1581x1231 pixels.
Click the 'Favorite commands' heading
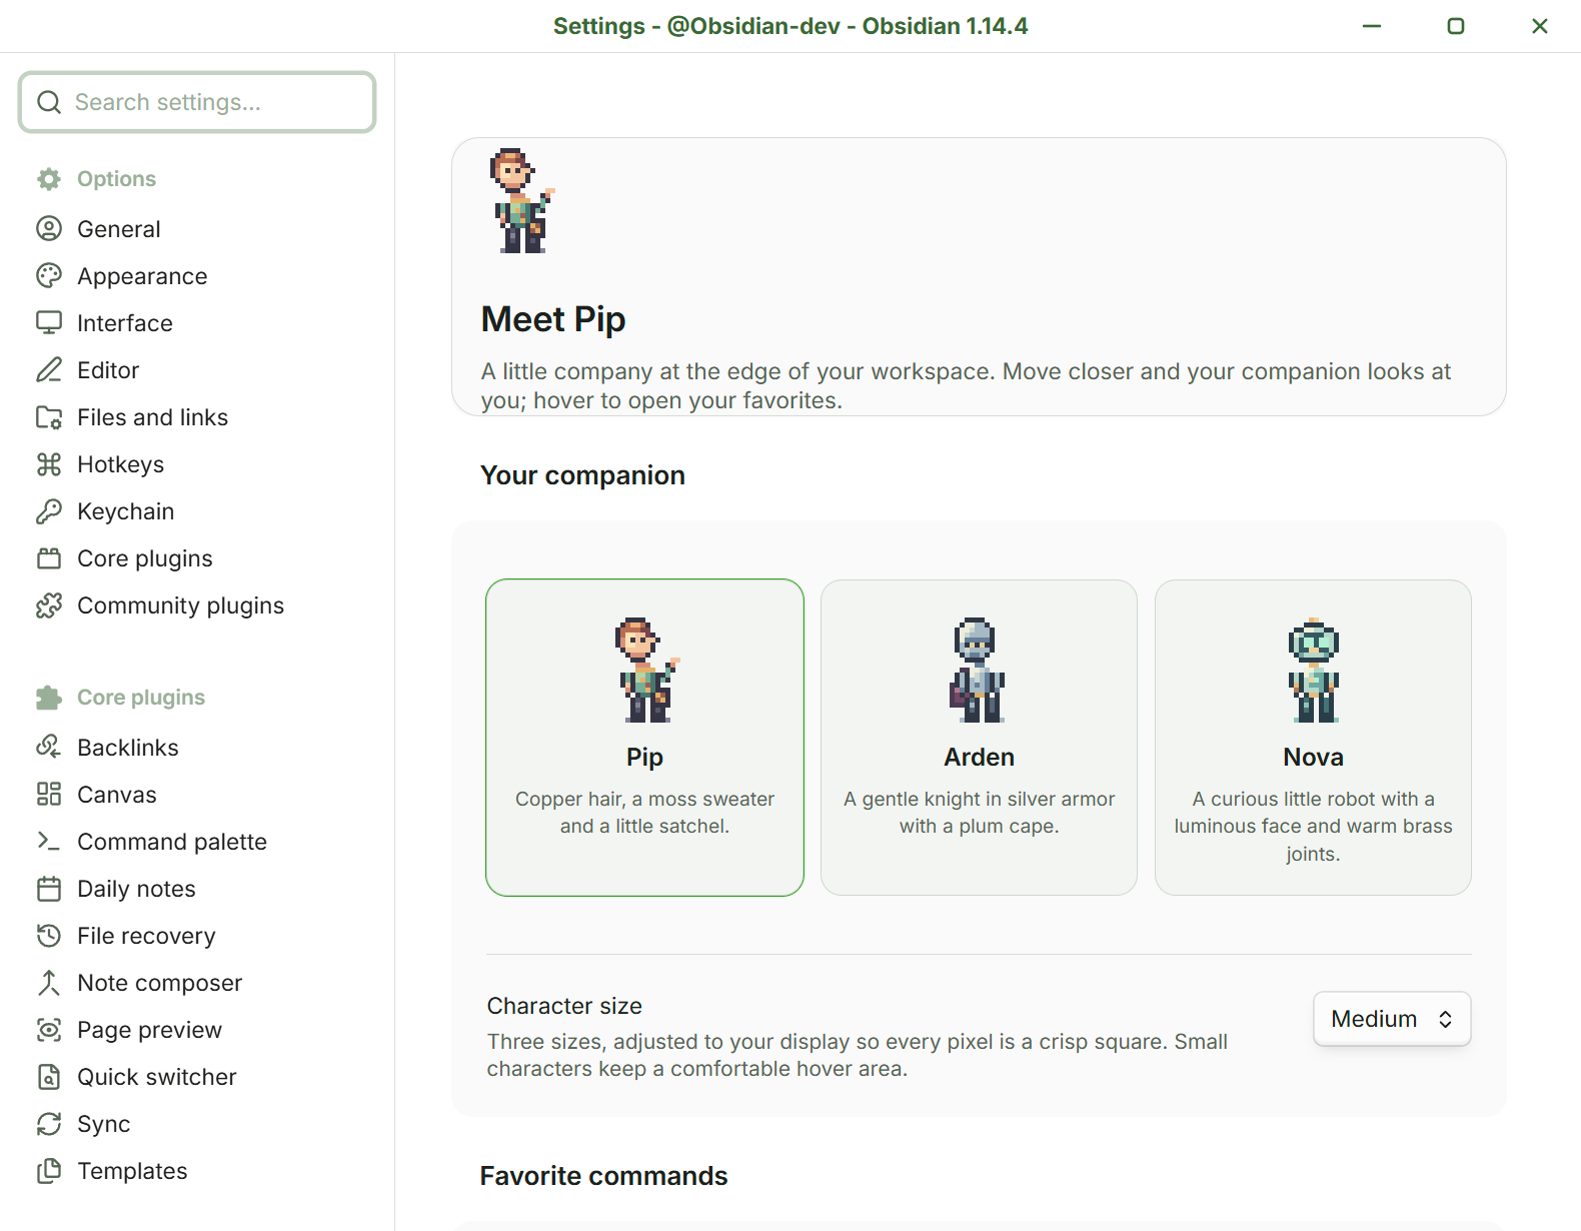coord(604,1175)
